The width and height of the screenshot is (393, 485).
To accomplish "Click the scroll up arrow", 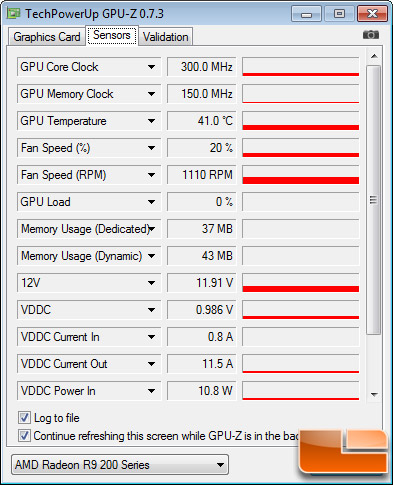I will 374,56.
